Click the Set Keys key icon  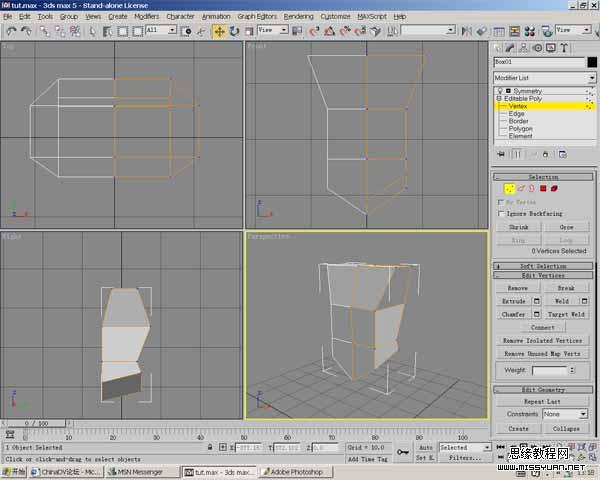[x=403, y=452]
